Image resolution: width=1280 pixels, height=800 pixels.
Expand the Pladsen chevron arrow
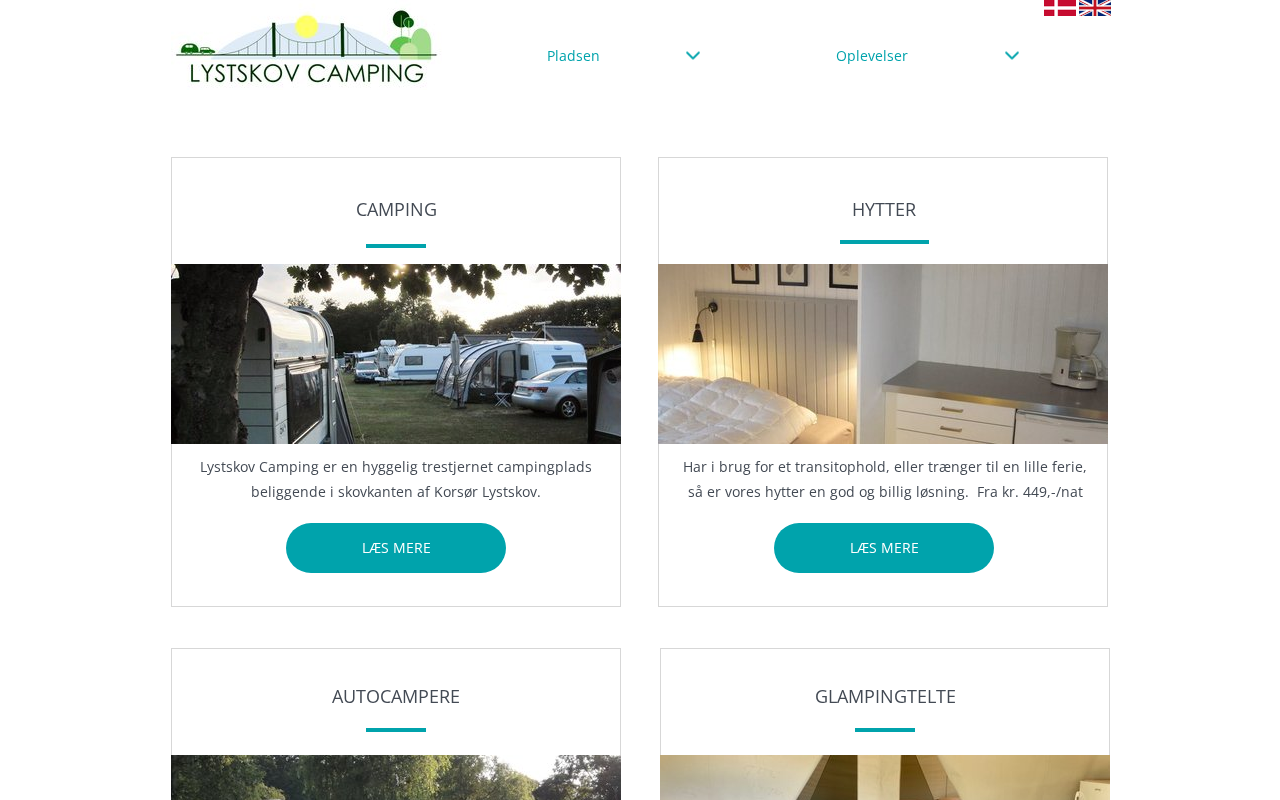tap(693, 56)
